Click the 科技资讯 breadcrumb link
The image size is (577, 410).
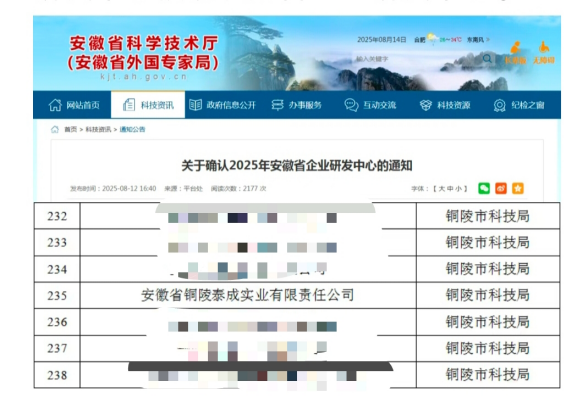[x=98, y=130]
